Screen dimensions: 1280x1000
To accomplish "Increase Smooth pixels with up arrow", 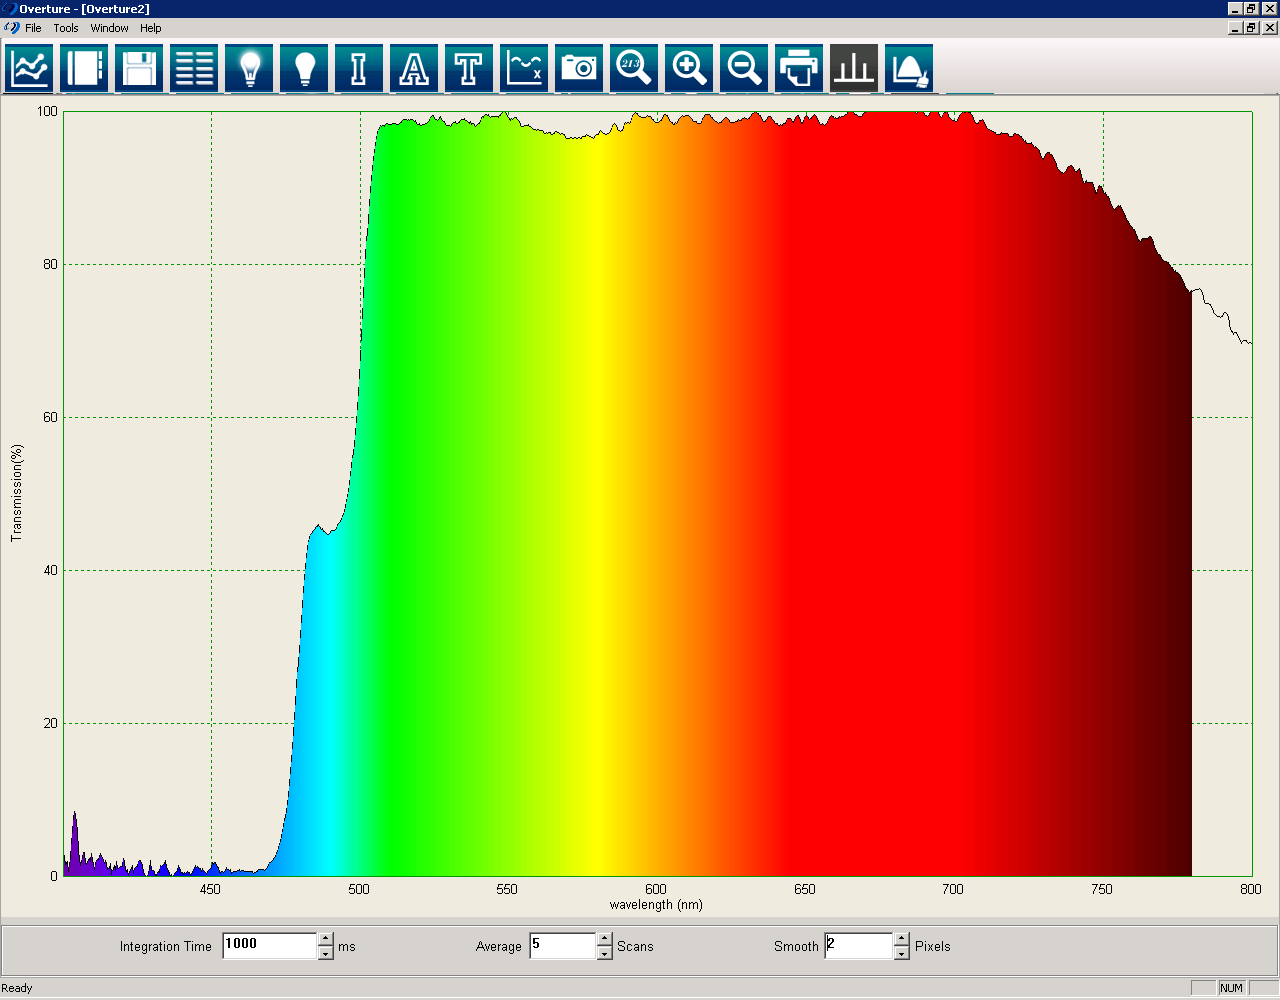I will [x=901, y=939].
